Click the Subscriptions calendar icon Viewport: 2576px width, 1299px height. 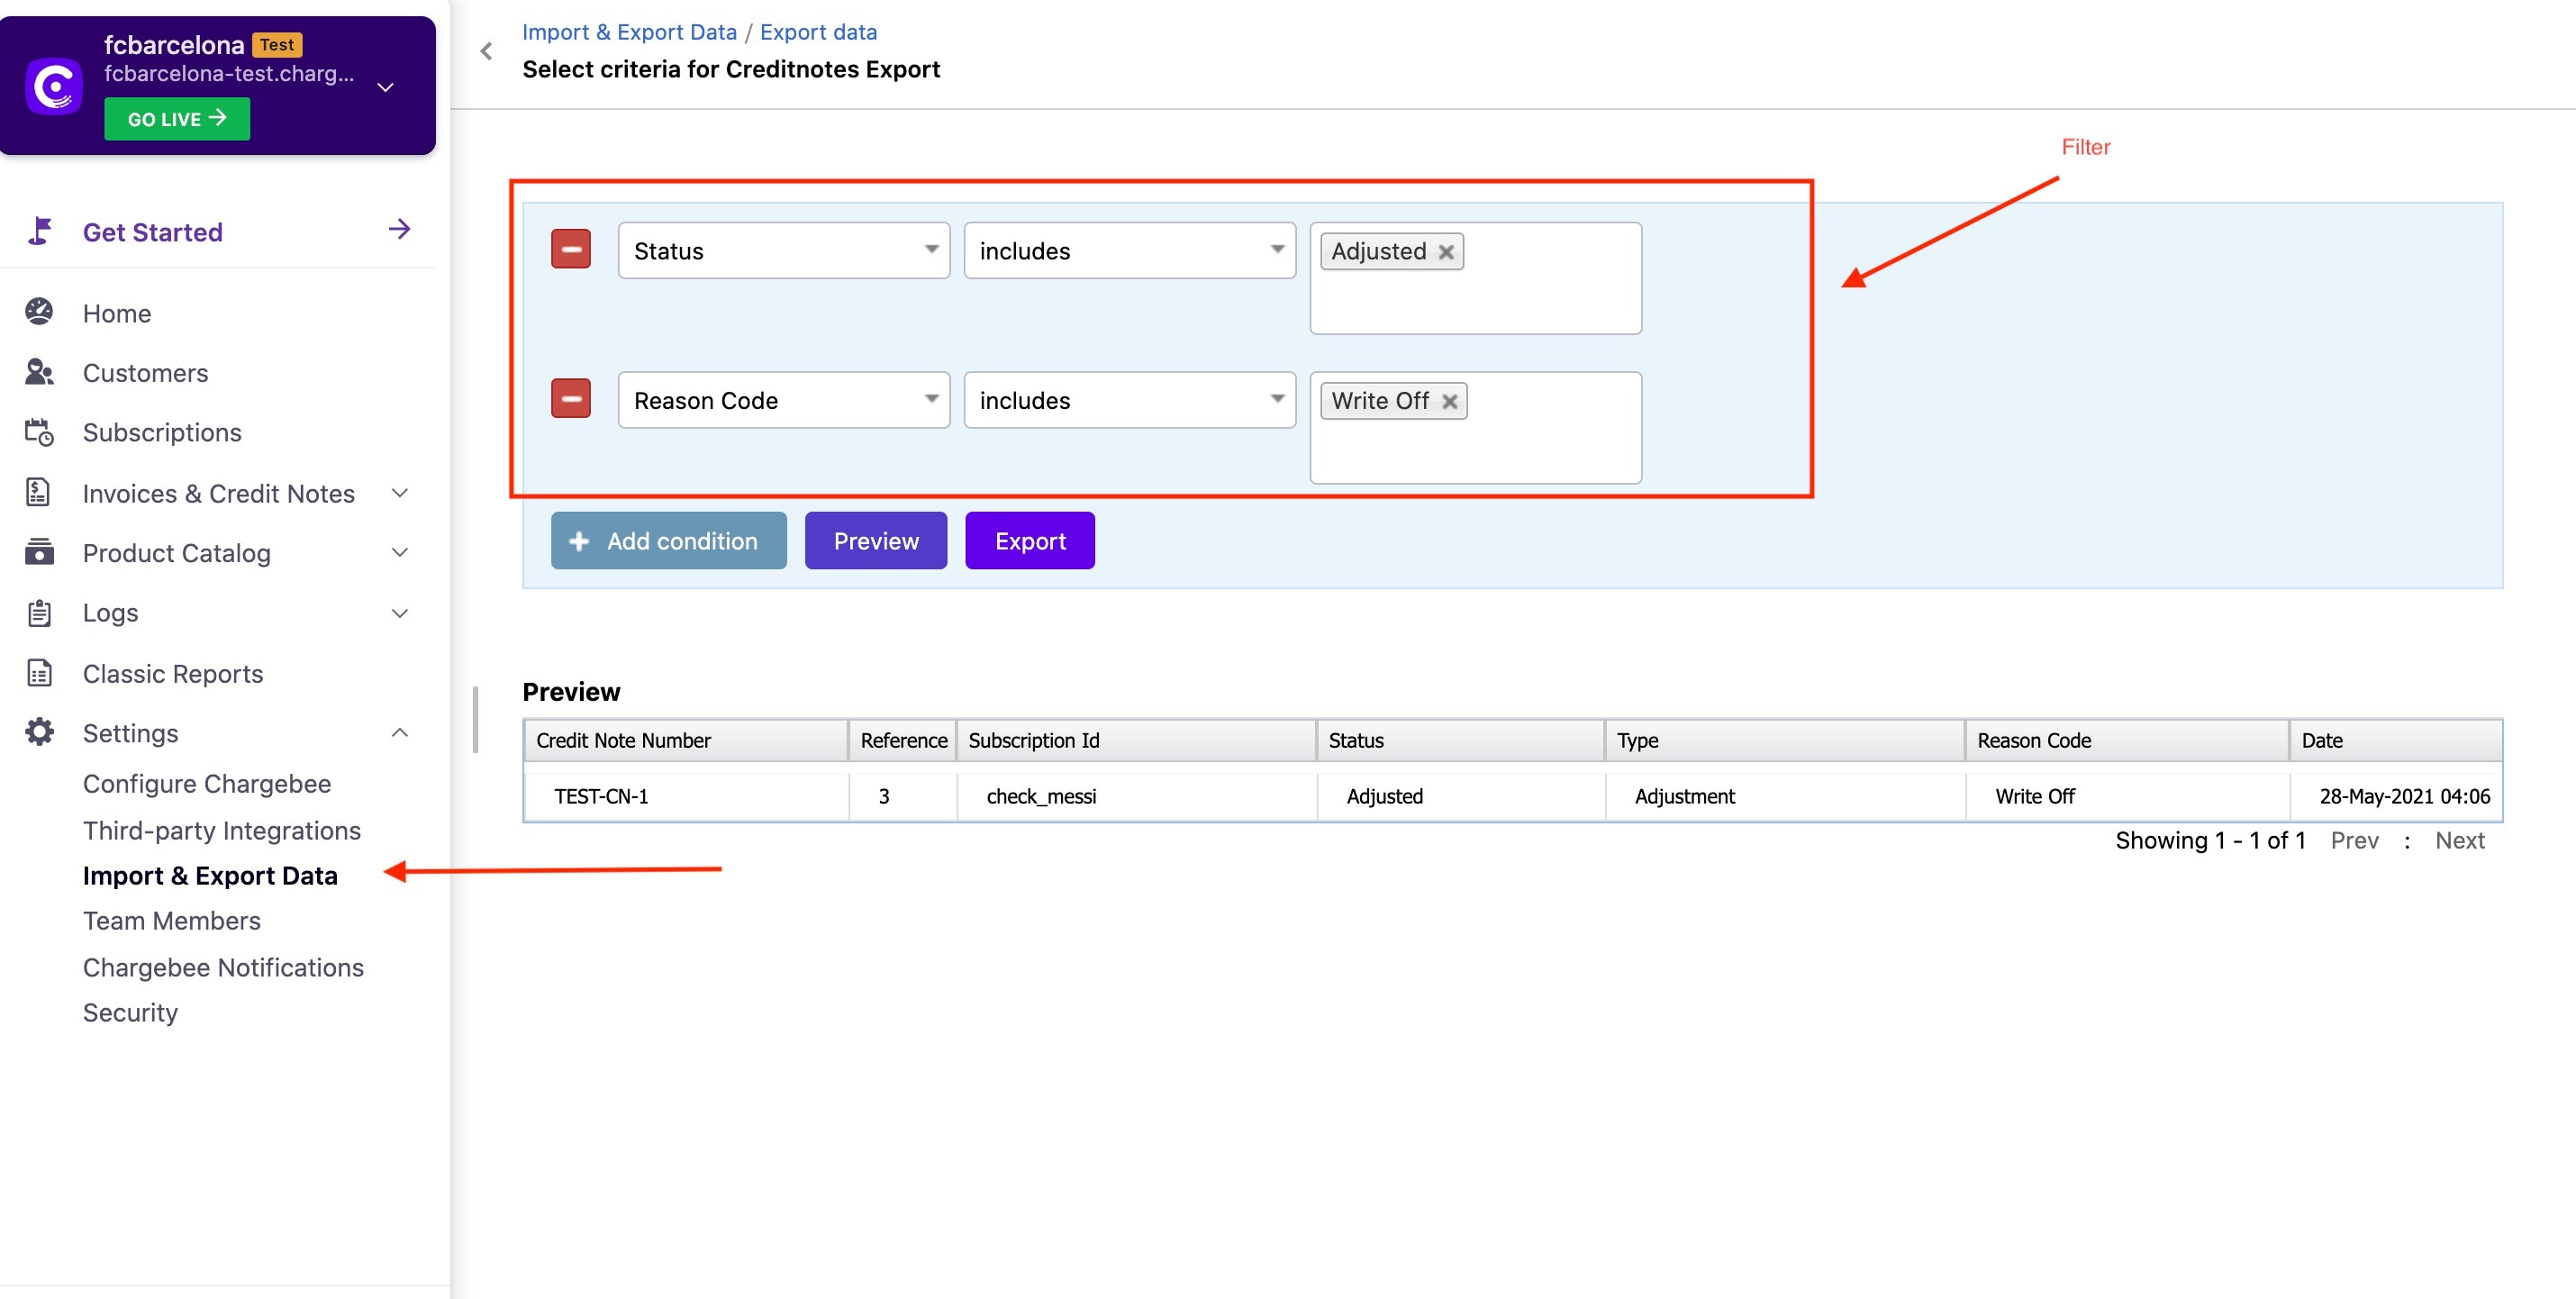click(x=39, y=432)
